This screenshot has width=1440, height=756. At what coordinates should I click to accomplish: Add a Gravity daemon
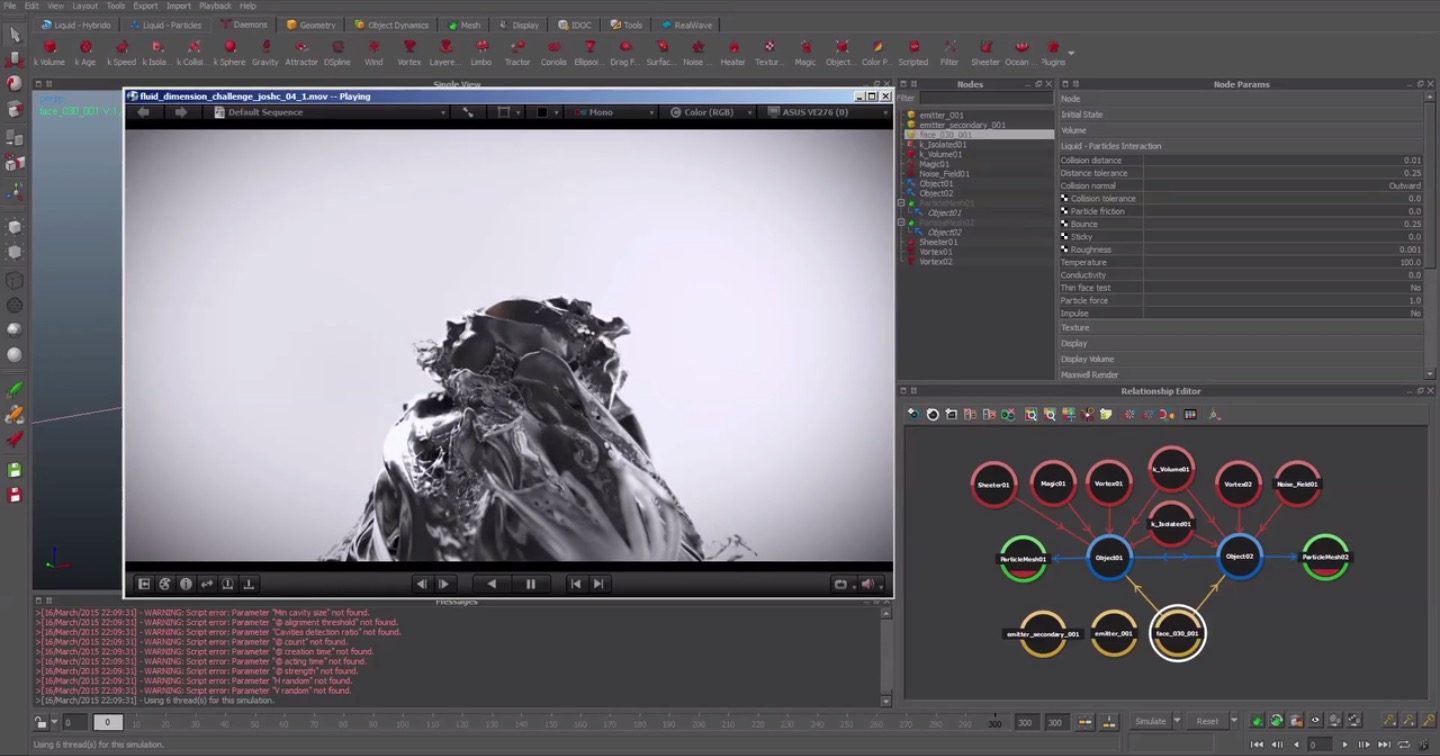coord(265,53)
